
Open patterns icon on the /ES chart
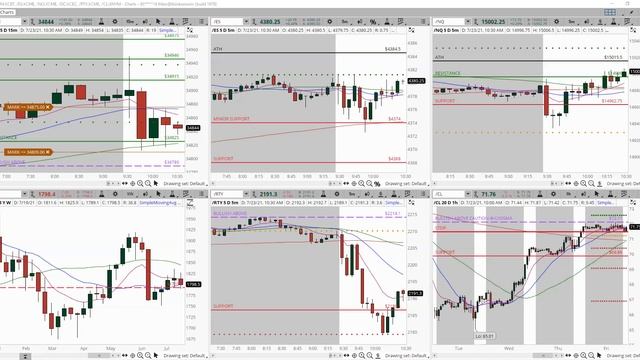point(401,22)
